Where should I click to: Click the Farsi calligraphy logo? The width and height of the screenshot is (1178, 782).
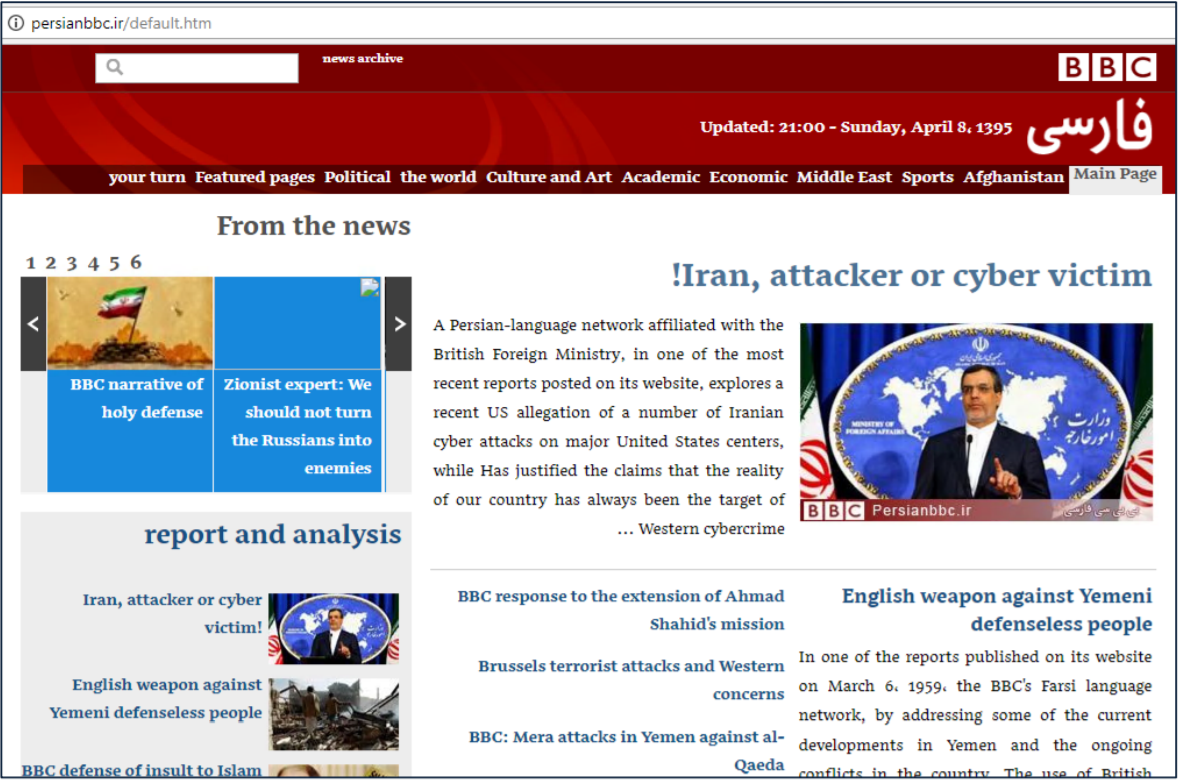pos(1090,126)
